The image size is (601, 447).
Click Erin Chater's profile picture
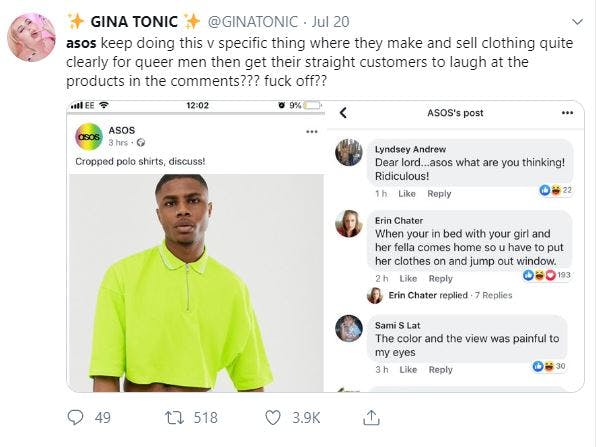tap(349, 223)
